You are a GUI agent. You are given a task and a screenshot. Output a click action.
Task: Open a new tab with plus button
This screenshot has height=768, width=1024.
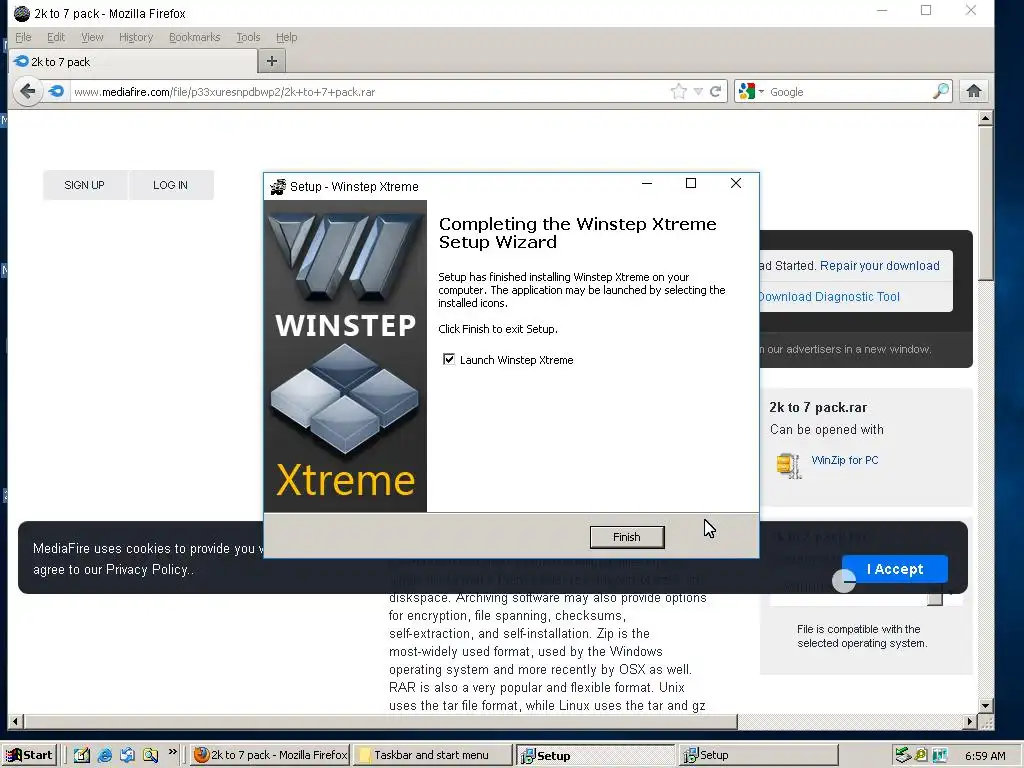[272, 61]
